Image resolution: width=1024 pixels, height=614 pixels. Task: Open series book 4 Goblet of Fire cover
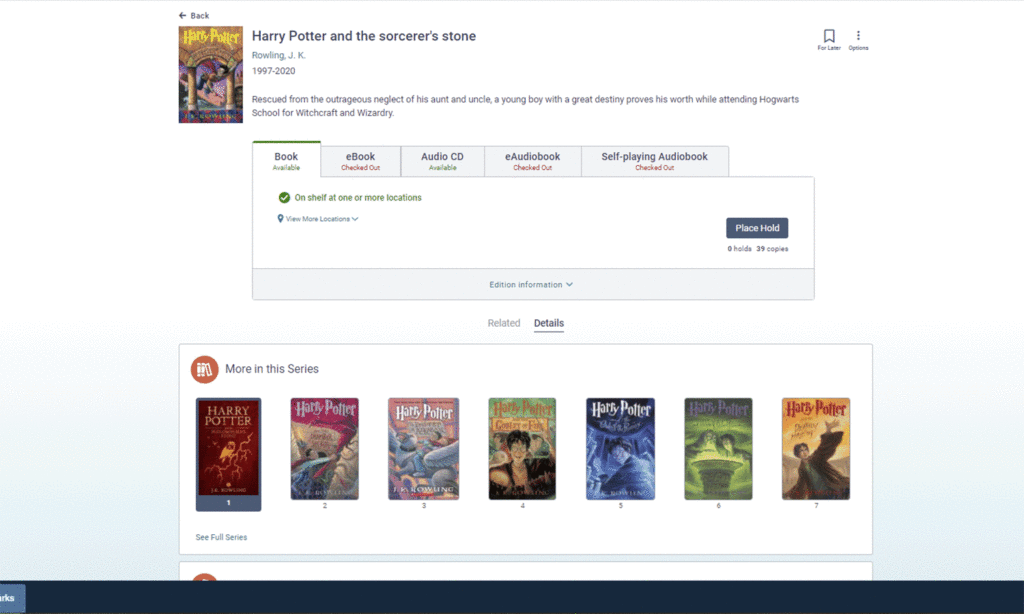click(x=522, y=449)
